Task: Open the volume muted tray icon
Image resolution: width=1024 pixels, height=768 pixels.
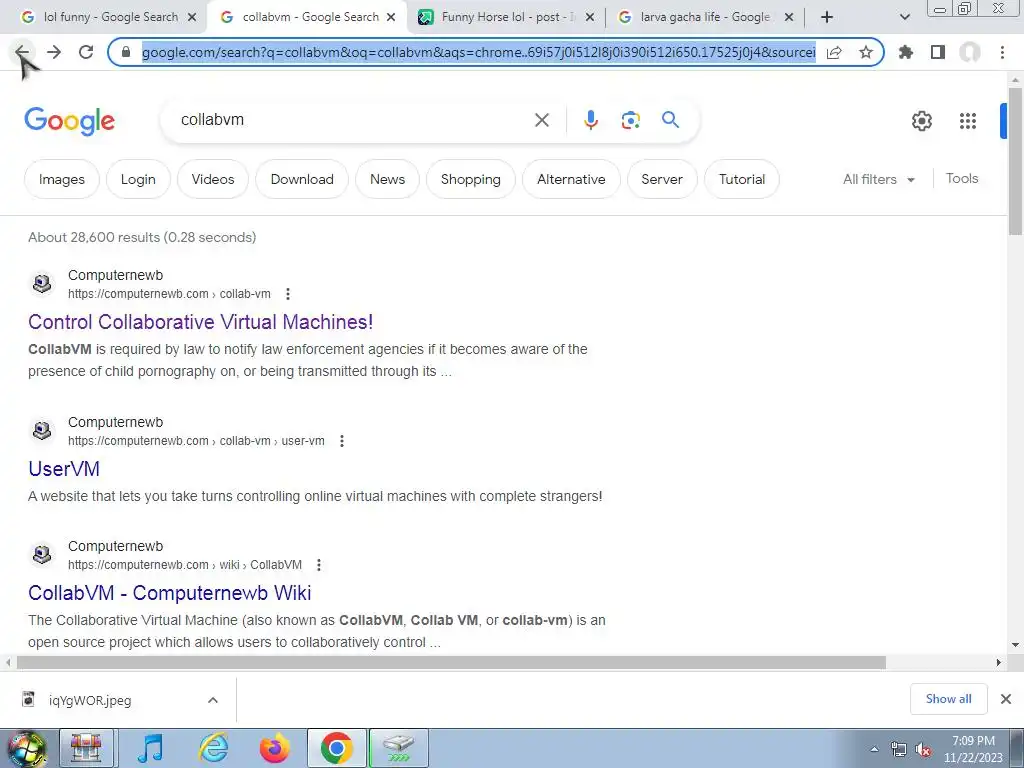Action: [x=923, y=750]
